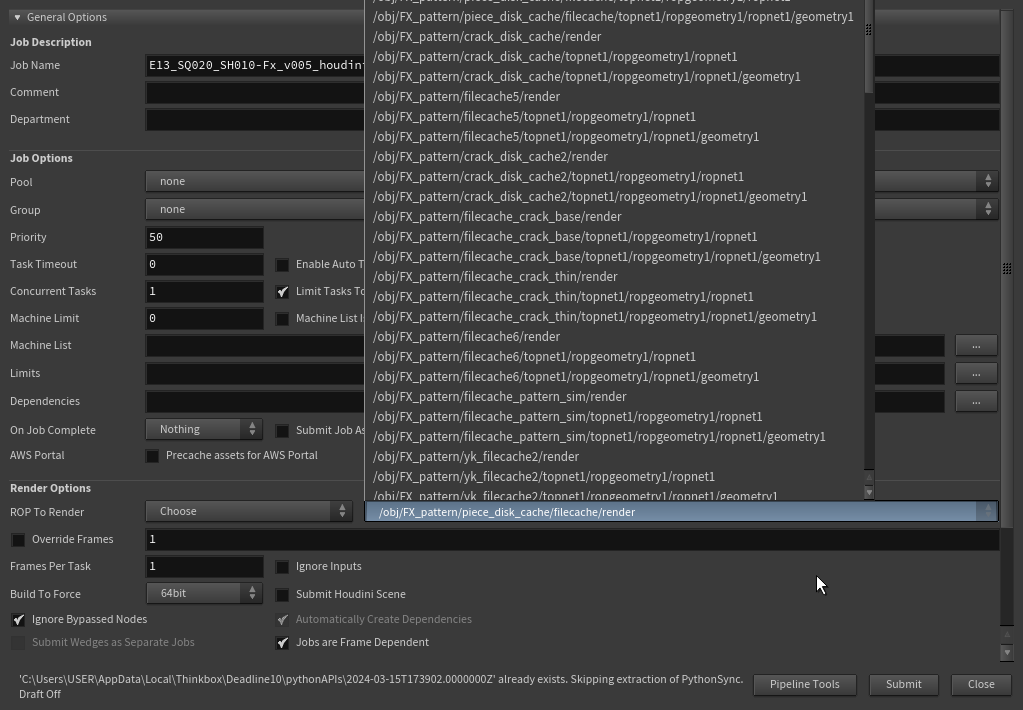The image size is (1023, 710).
Task: Click the dropdown list scroll up arrow
Action: tap(868, 478)
